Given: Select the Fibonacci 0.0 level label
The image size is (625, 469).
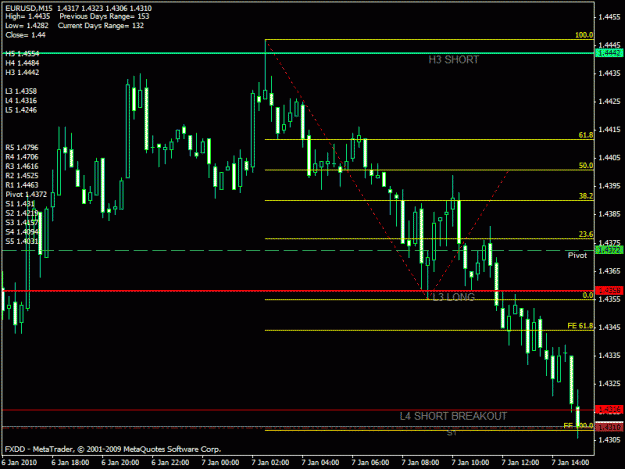Looking at the screenshot, I should coord(588,295).
